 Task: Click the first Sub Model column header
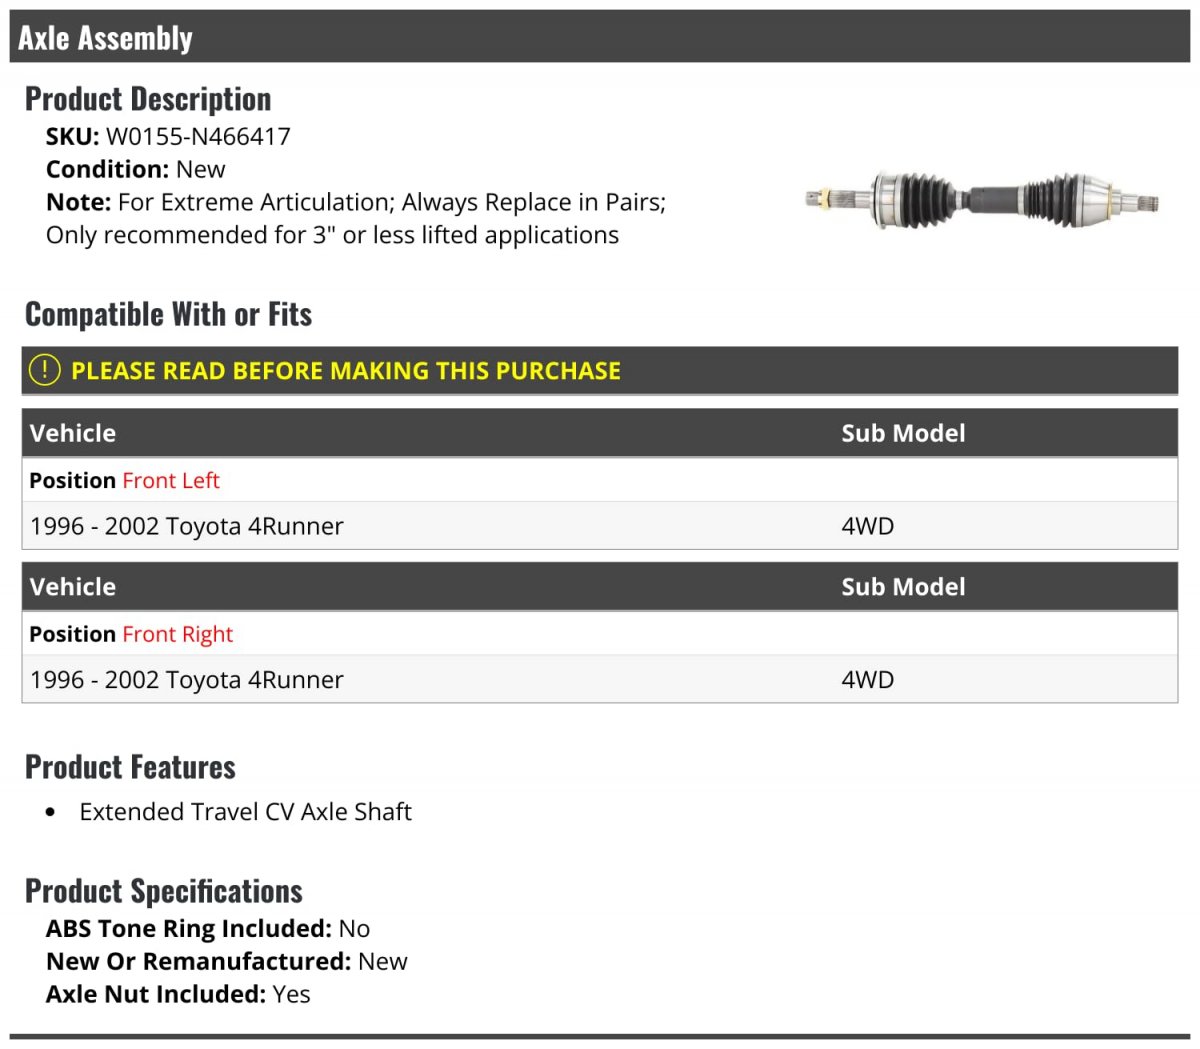point(903,433)
